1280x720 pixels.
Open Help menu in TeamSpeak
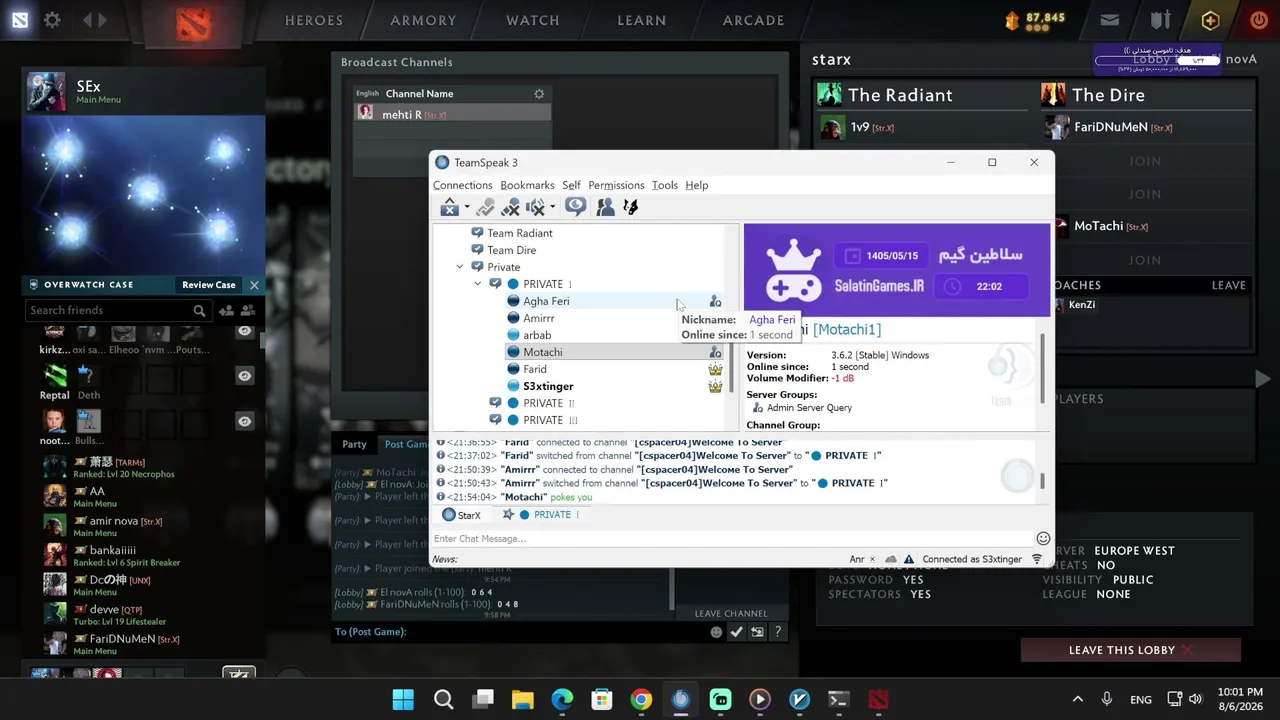pos(696,185)
